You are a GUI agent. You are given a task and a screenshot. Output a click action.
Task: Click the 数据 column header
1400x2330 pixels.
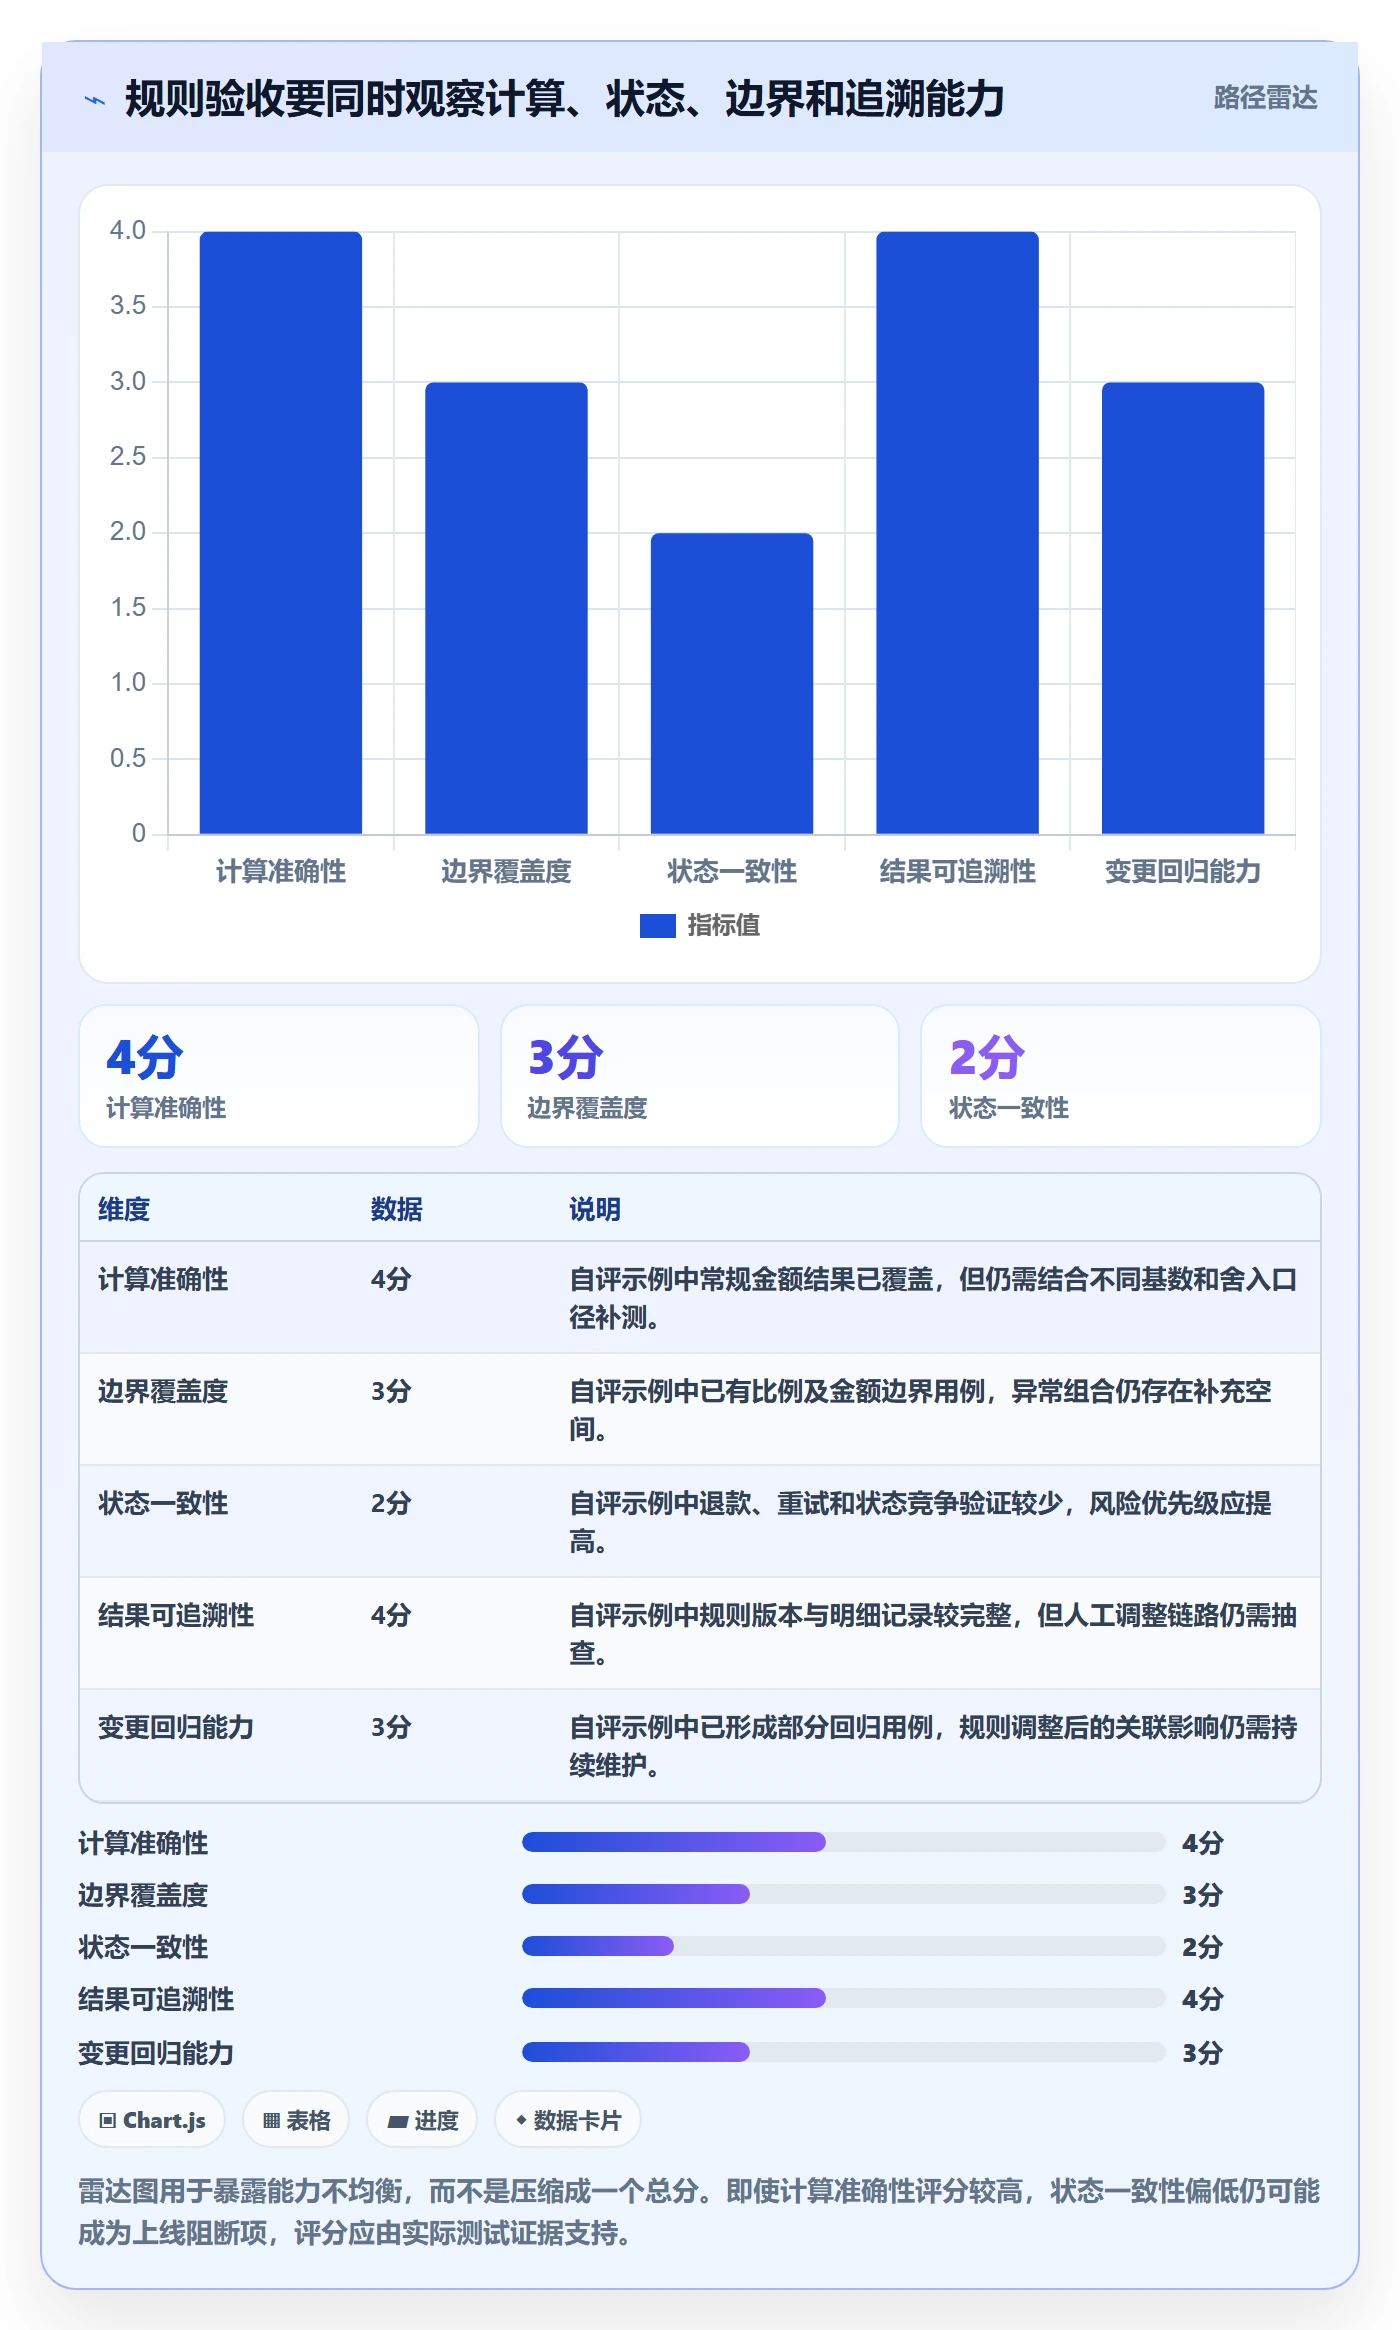point(397,1209)
